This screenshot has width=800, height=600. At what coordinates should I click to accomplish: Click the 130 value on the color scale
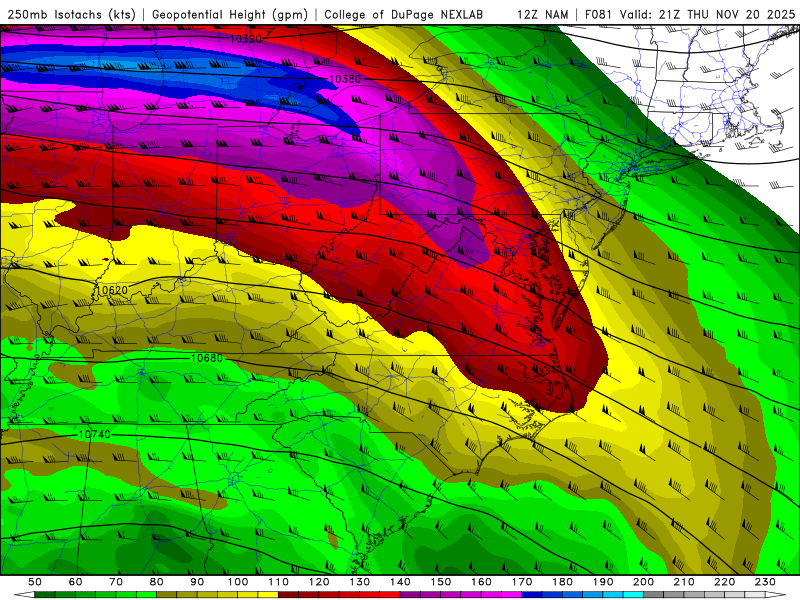(360, 582)
